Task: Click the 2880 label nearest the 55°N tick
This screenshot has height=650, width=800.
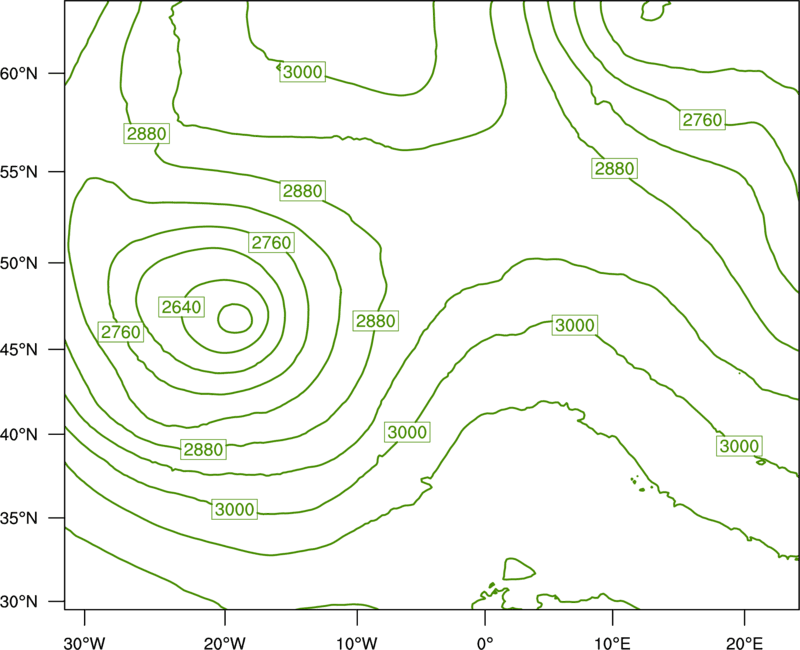Action: [146, 134]
